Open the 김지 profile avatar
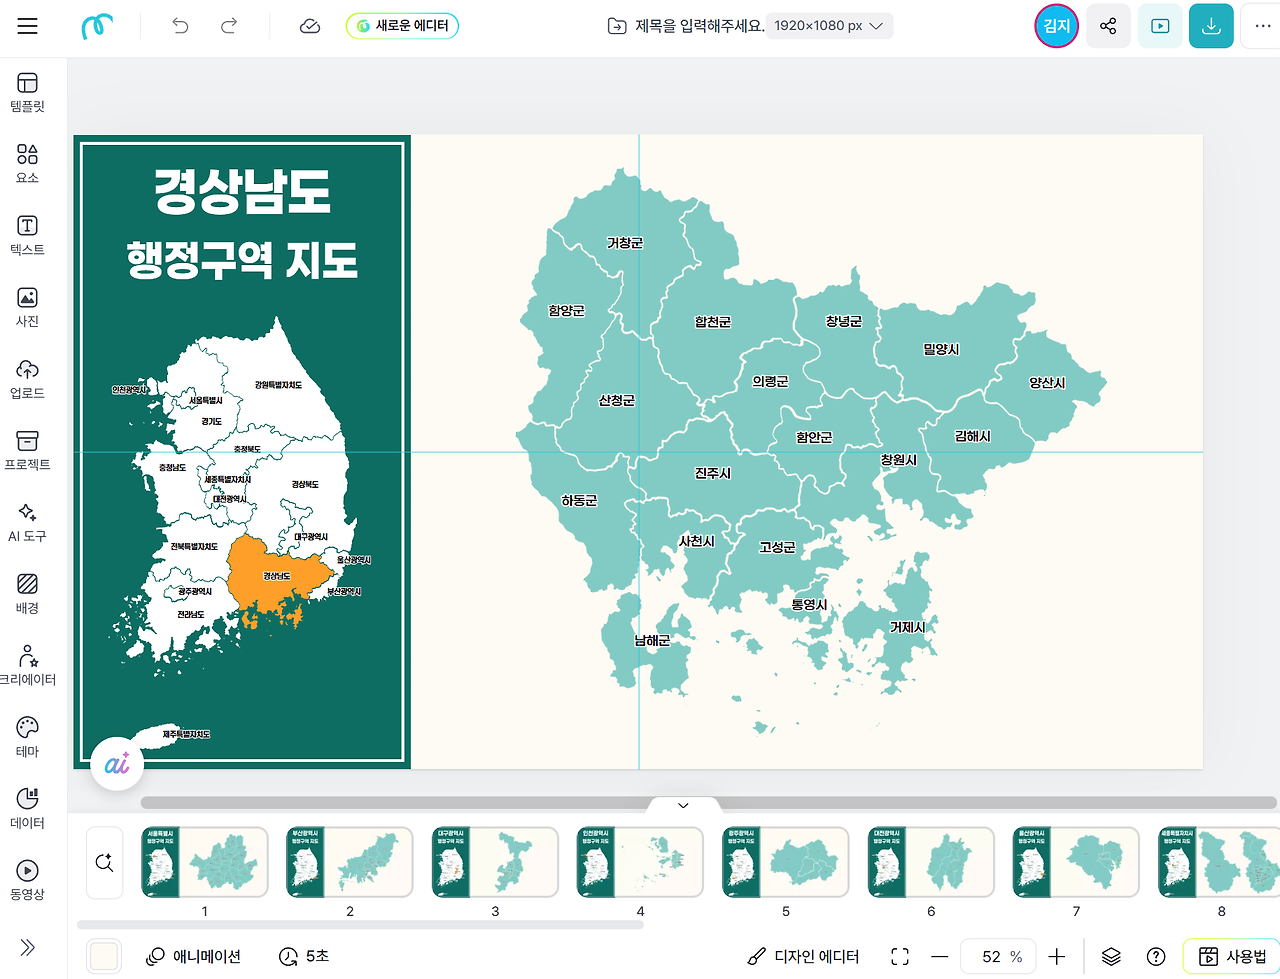Image resolution: width=1280 pixels, height=979 pixels. (x=1056, y=26)
